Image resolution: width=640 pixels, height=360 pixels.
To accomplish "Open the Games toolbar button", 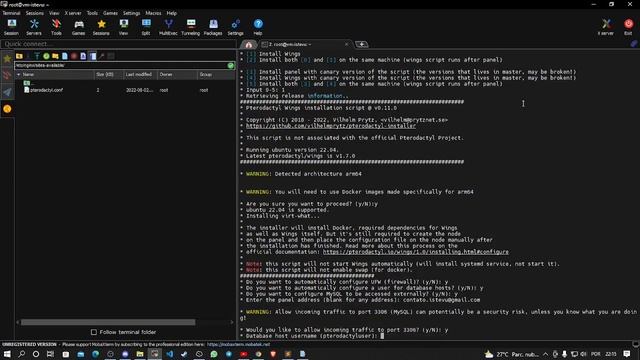I will tap(79, 27).
